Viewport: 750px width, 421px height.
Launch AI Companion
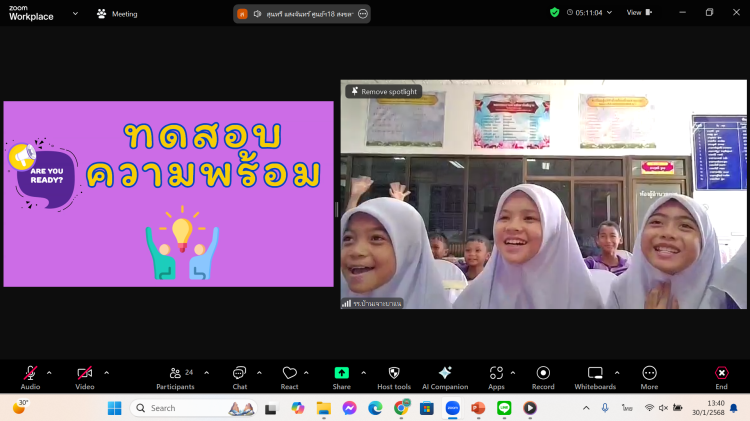[x=445, y=377]
